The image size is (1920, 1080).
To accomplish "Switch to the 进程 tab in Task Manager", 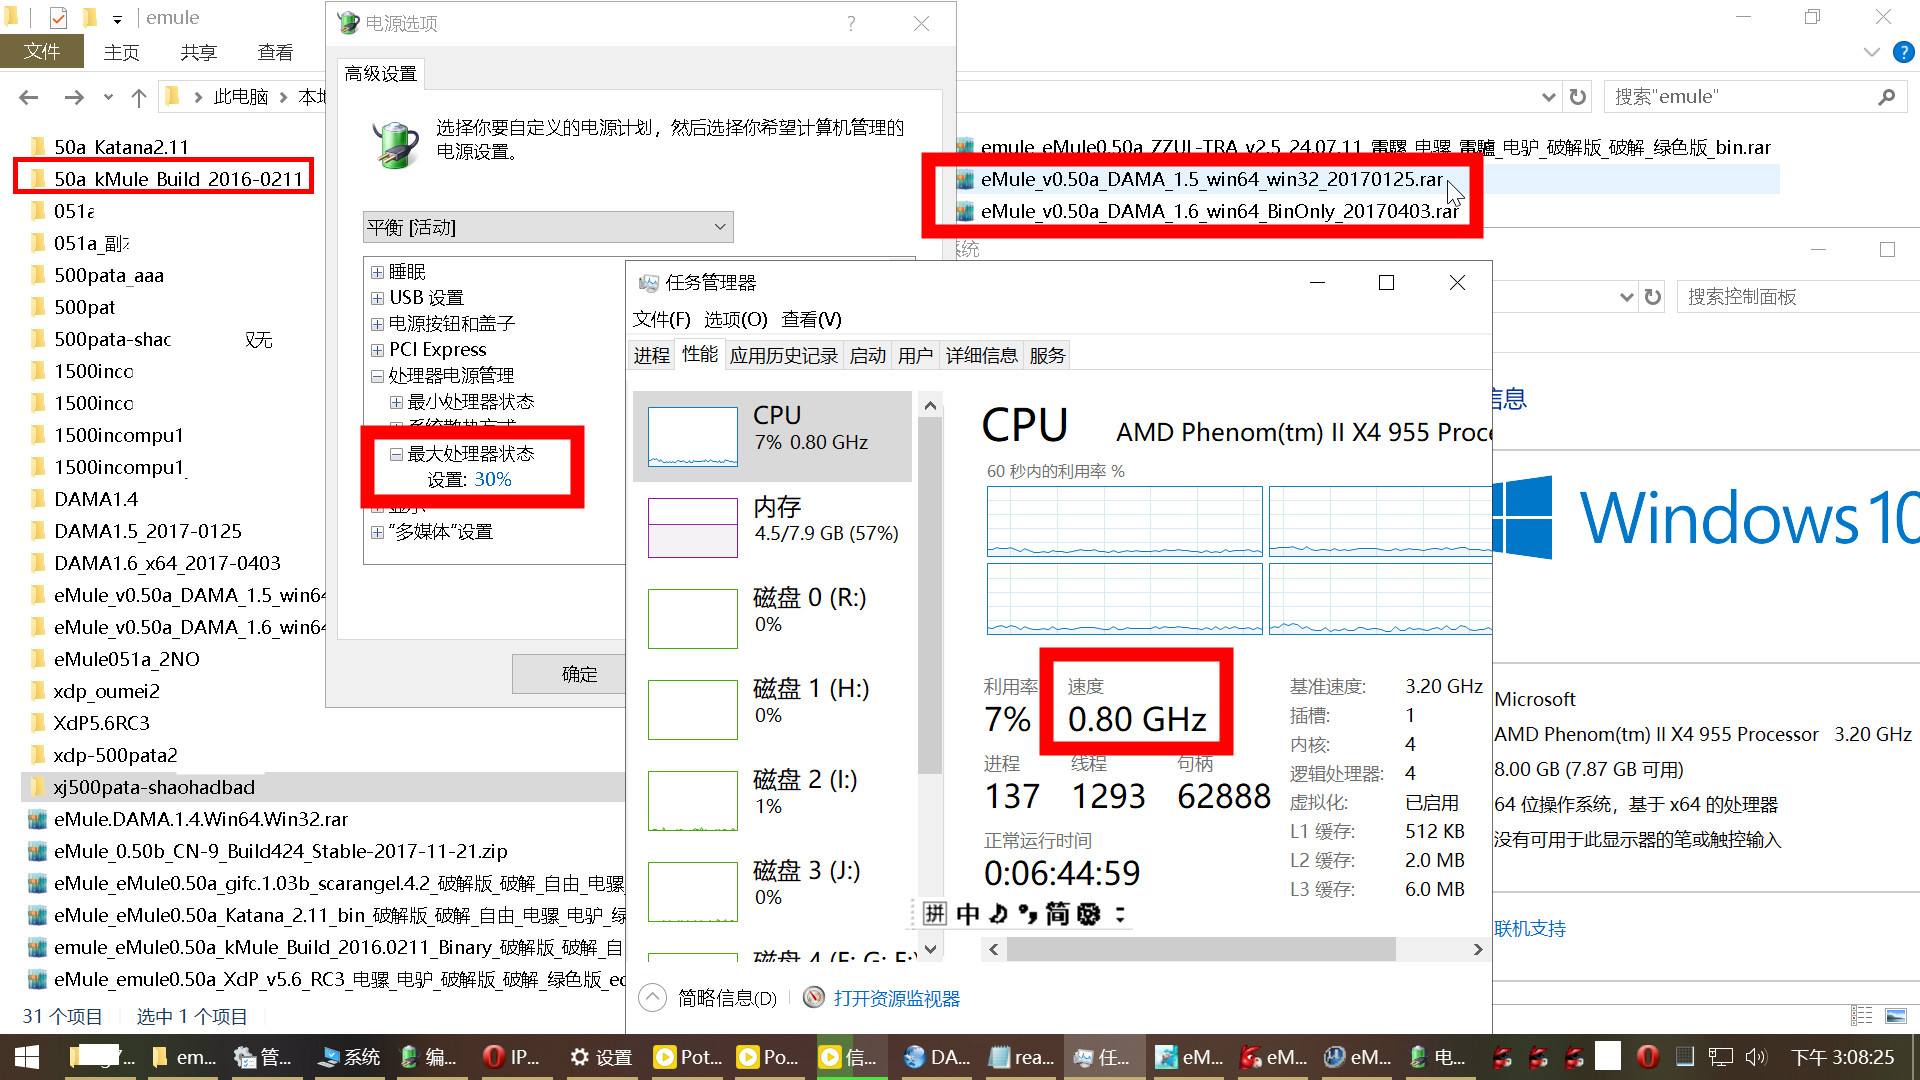I will pyautogui.click(x=652, y=355).
